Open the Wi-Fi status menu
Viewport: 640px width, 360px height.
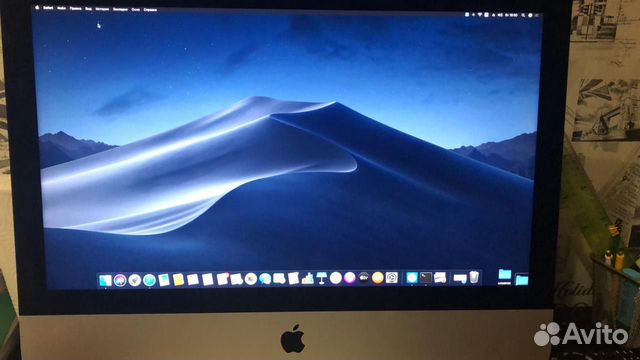480,14
